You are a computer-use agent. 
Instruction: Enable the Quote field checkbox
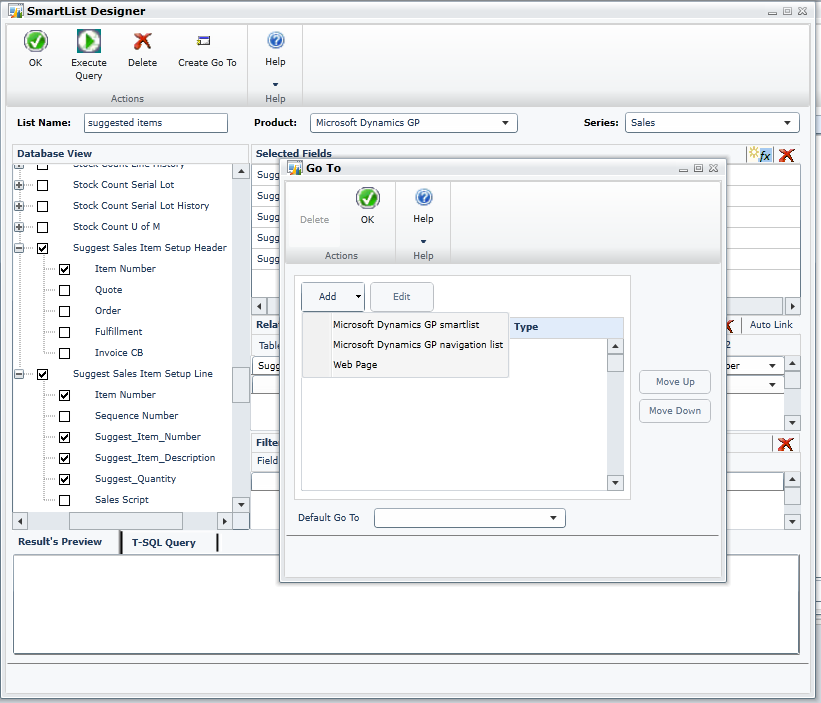tap(64, 290)
